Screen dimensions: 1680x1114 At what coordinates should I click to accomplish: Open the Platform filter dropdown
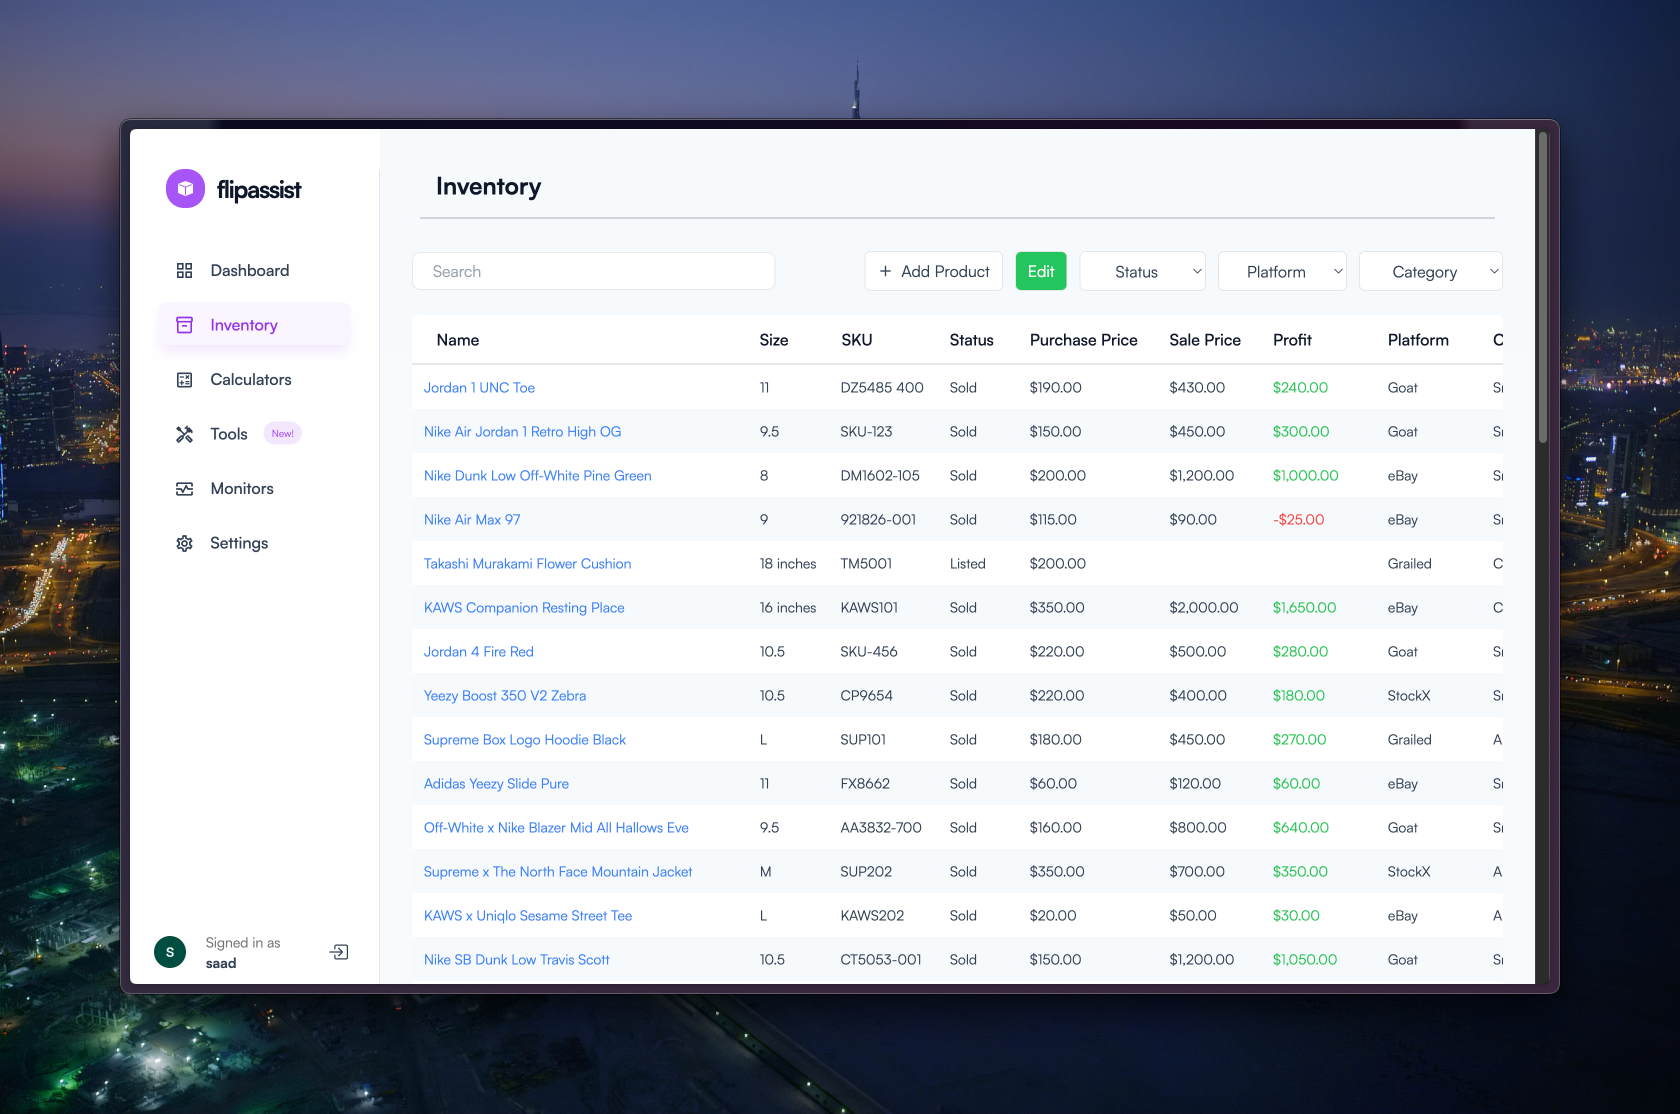click(x=1282, y=271)
